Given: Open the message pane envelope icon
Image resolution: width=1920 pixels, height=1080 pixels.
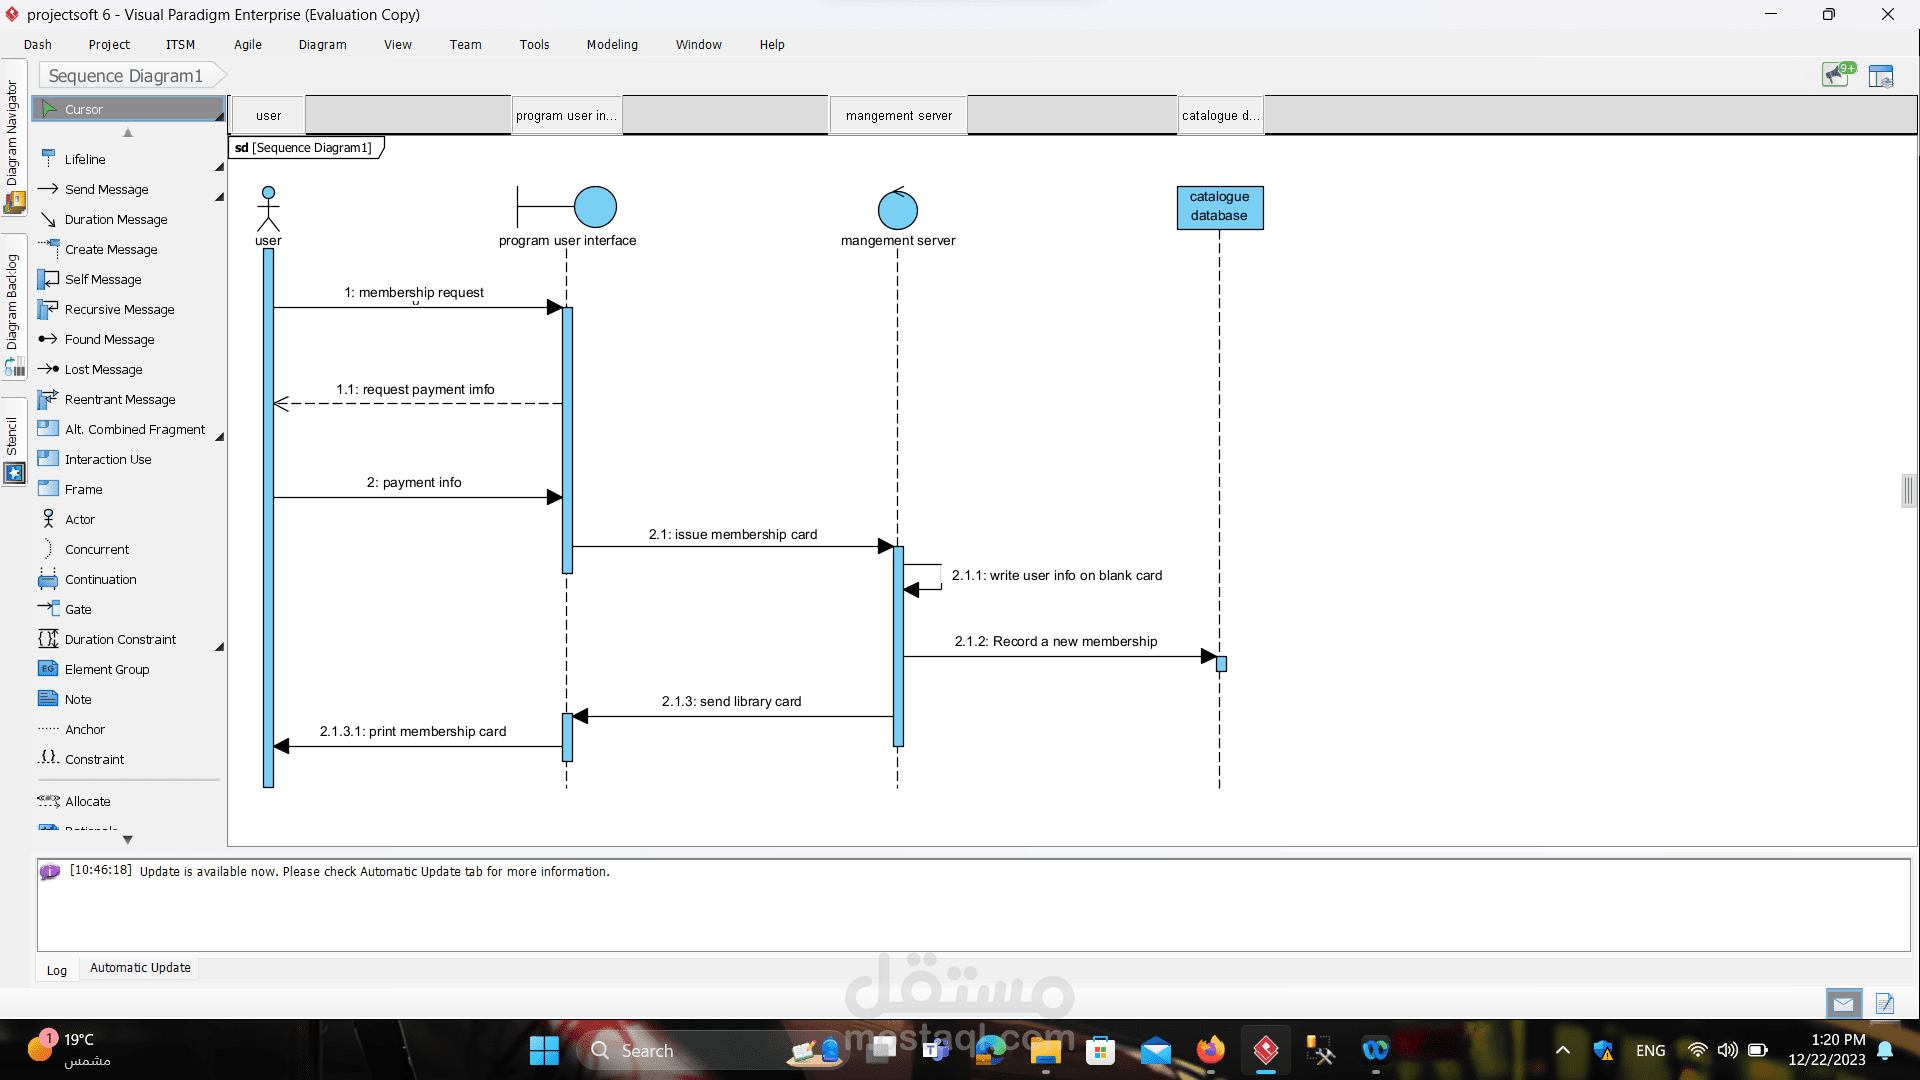Looking at the screenshot, I should pyautogui.click(x=1843, y=1003).
